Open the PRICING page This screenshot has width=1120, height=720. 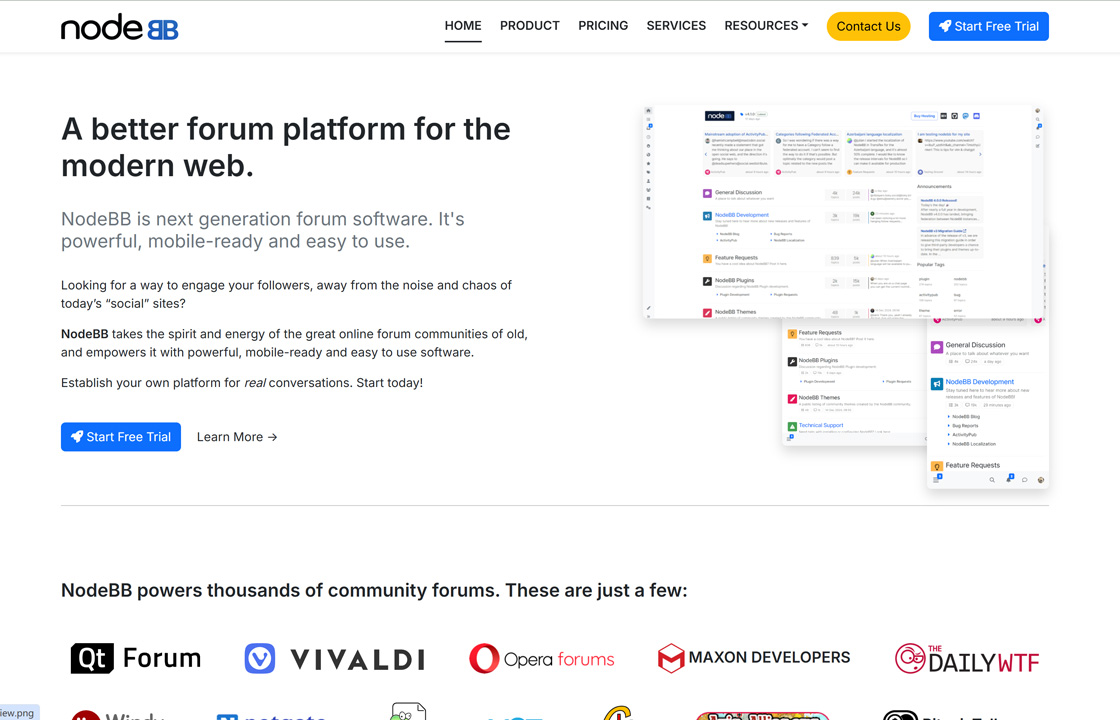[x=603, y=26]
